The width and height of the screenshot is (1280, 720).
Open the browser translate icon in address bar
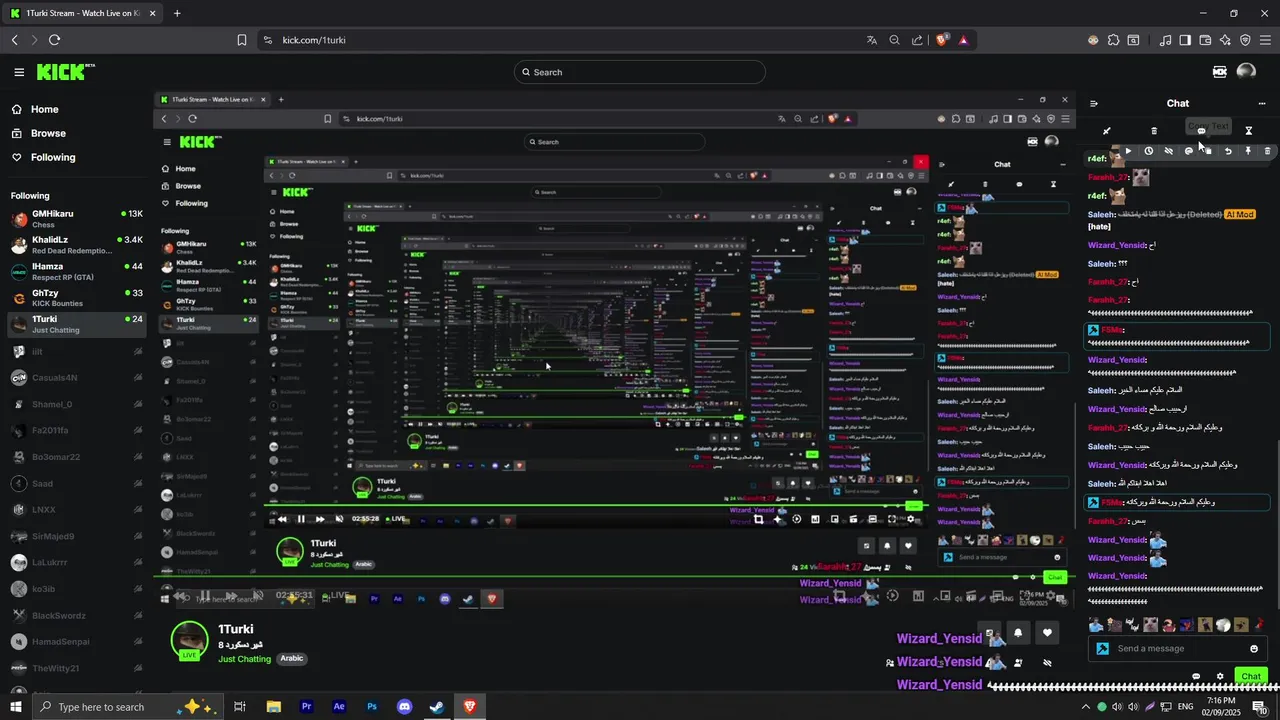872,40
